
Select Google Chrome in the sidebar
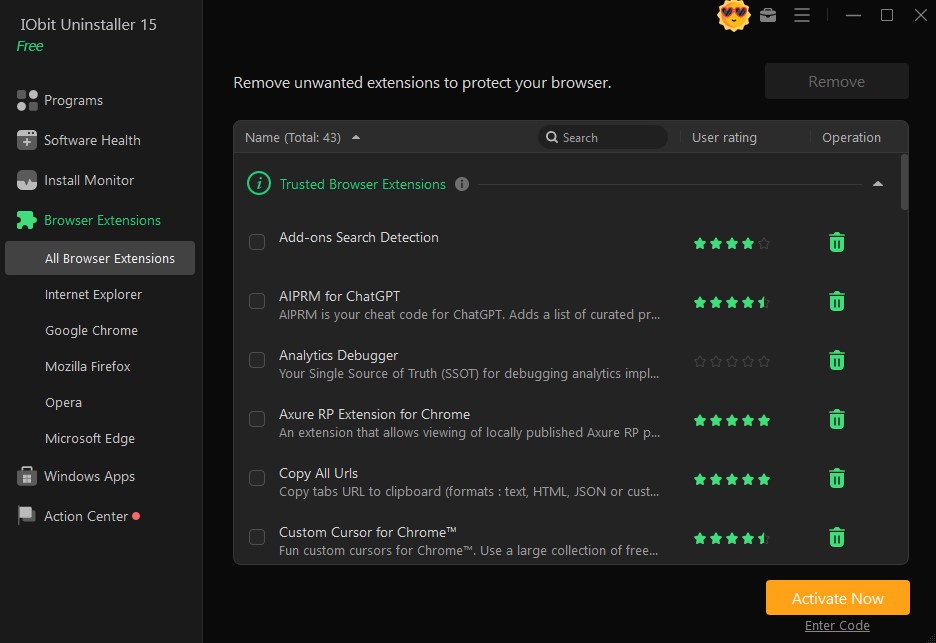(x=91, y=330)
